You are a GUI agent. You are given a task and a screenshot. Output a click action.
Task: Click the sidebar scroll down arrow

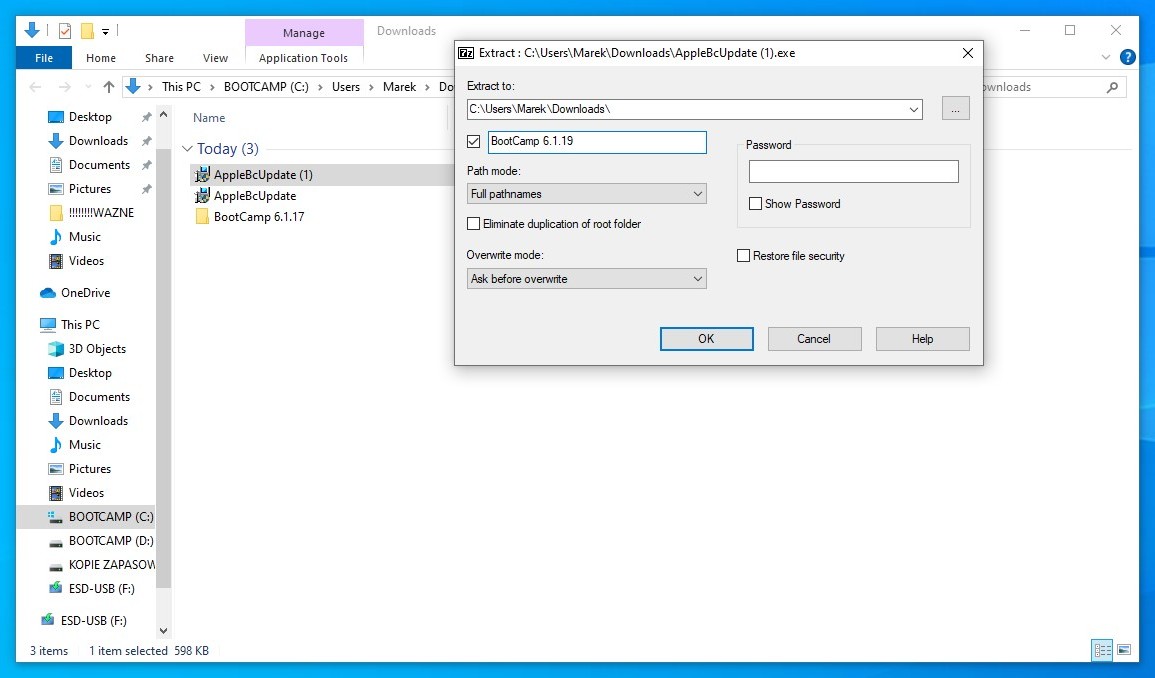coord(164,631)
